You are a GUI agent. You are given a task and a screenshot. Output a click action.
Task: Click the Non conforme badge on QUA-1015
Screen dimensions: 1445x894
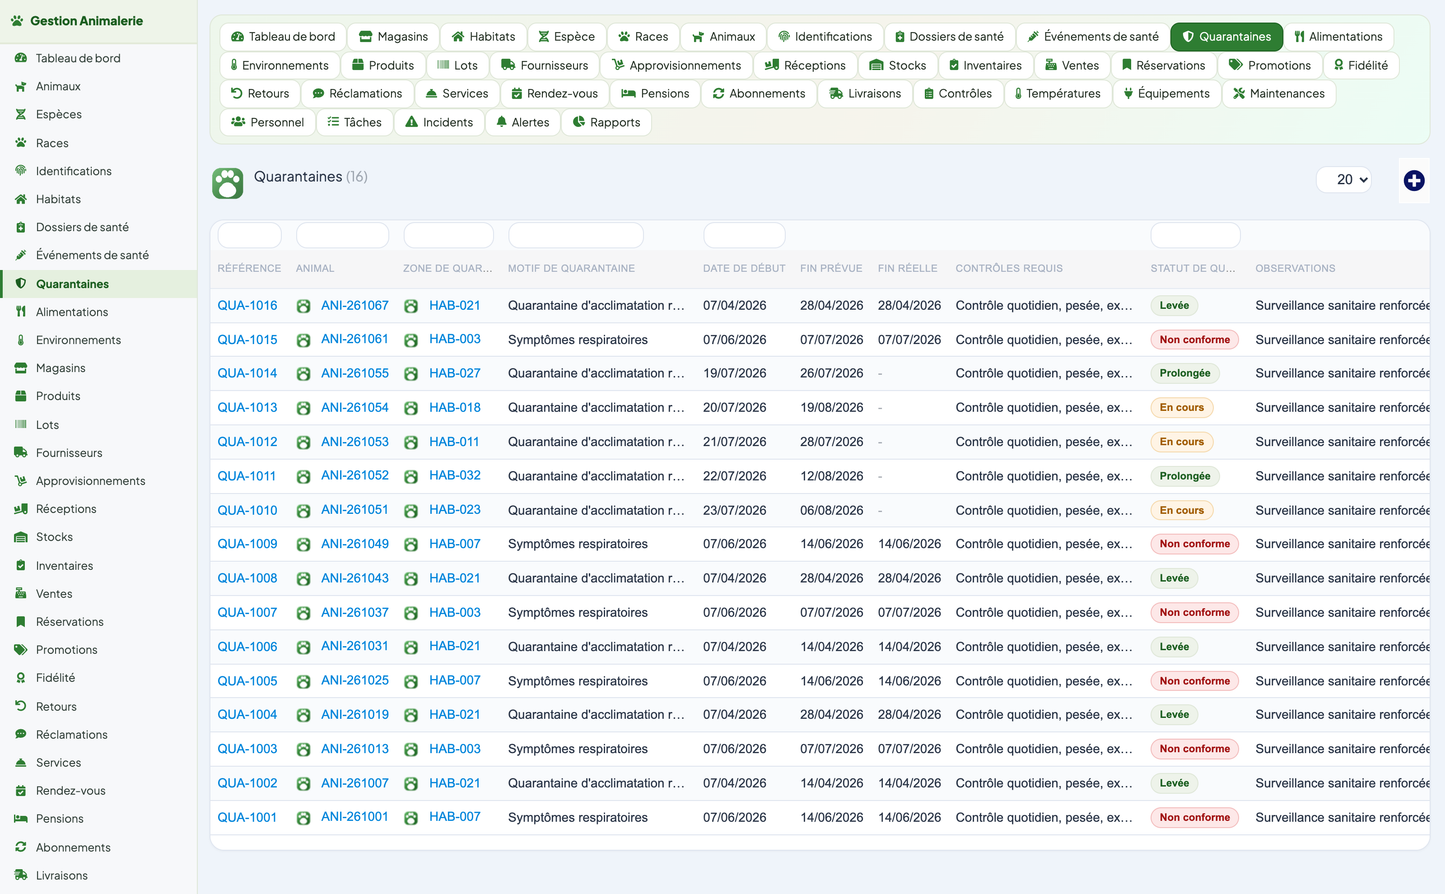[x=1194, y=340]
